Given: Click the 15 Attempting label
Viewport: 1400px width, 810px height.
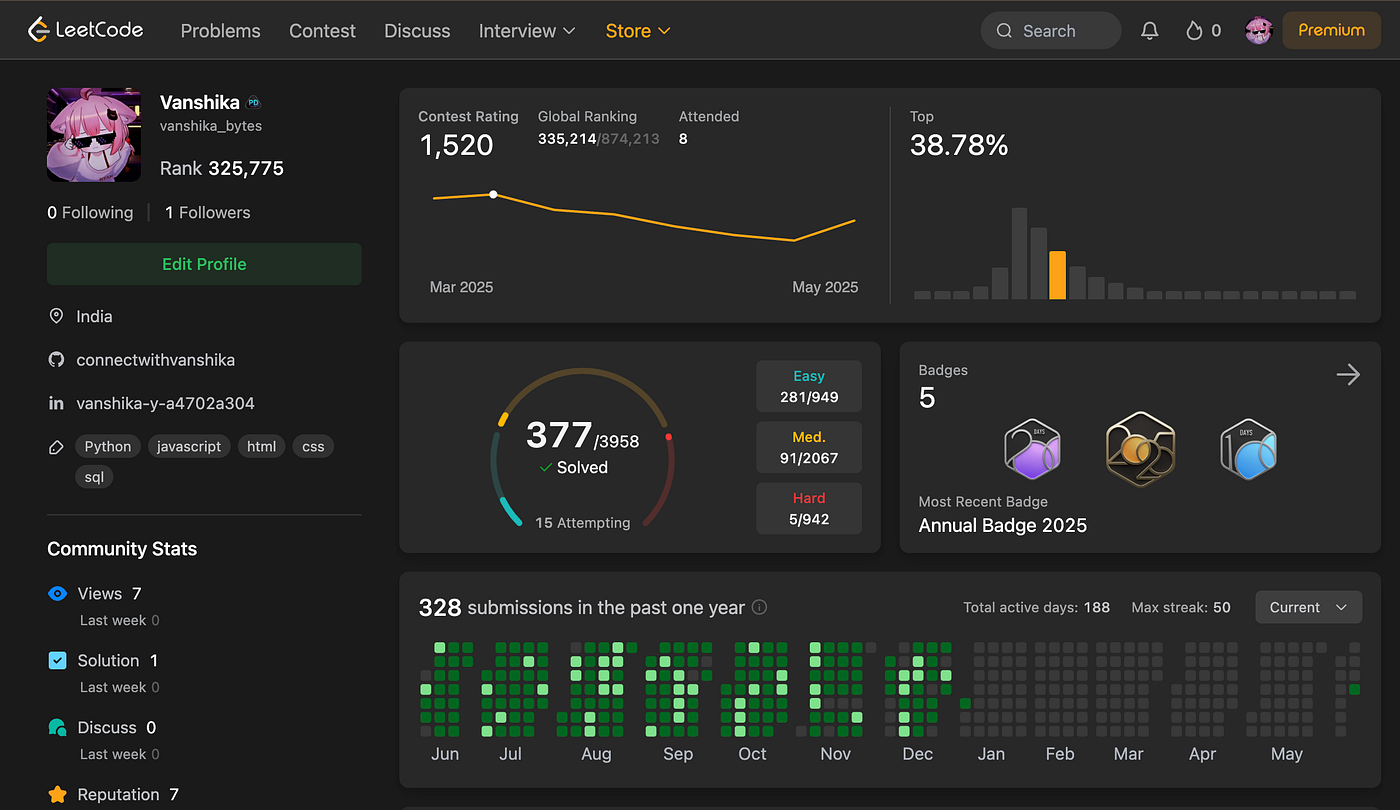Looking at the screenshot, I should [583, 523].
